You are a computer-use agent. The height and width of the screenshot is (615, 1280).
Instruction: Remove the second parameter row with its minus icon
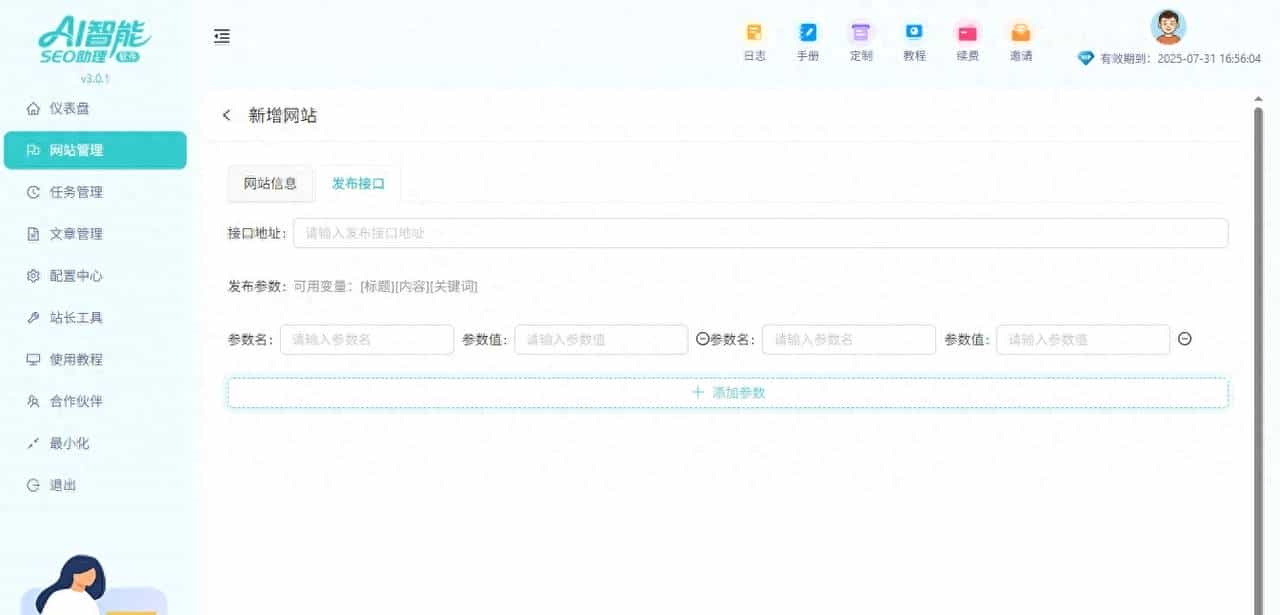[1184, 339]
